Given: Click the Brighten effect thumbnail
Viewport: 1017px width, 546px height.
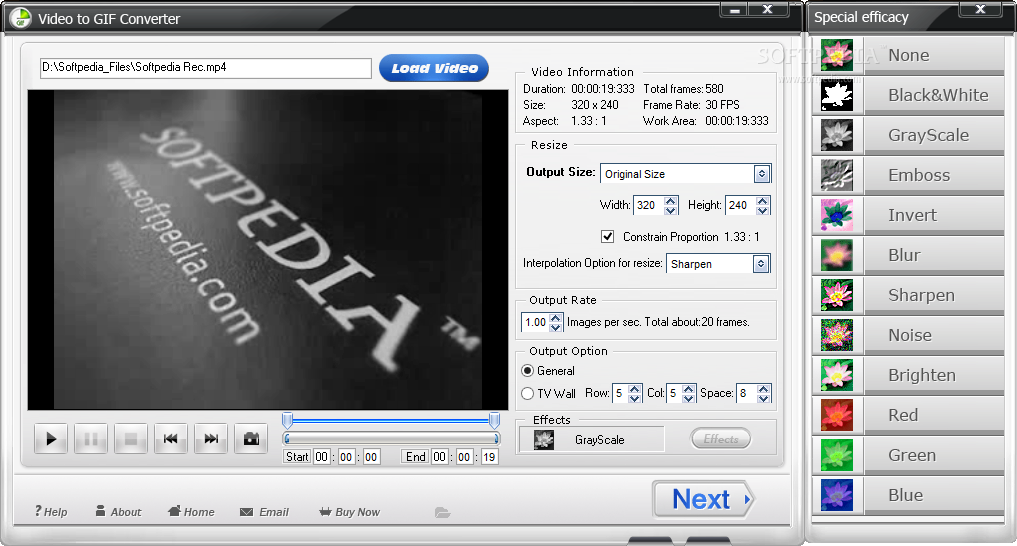Looking at the screenshot, I should tap(837, 375).
